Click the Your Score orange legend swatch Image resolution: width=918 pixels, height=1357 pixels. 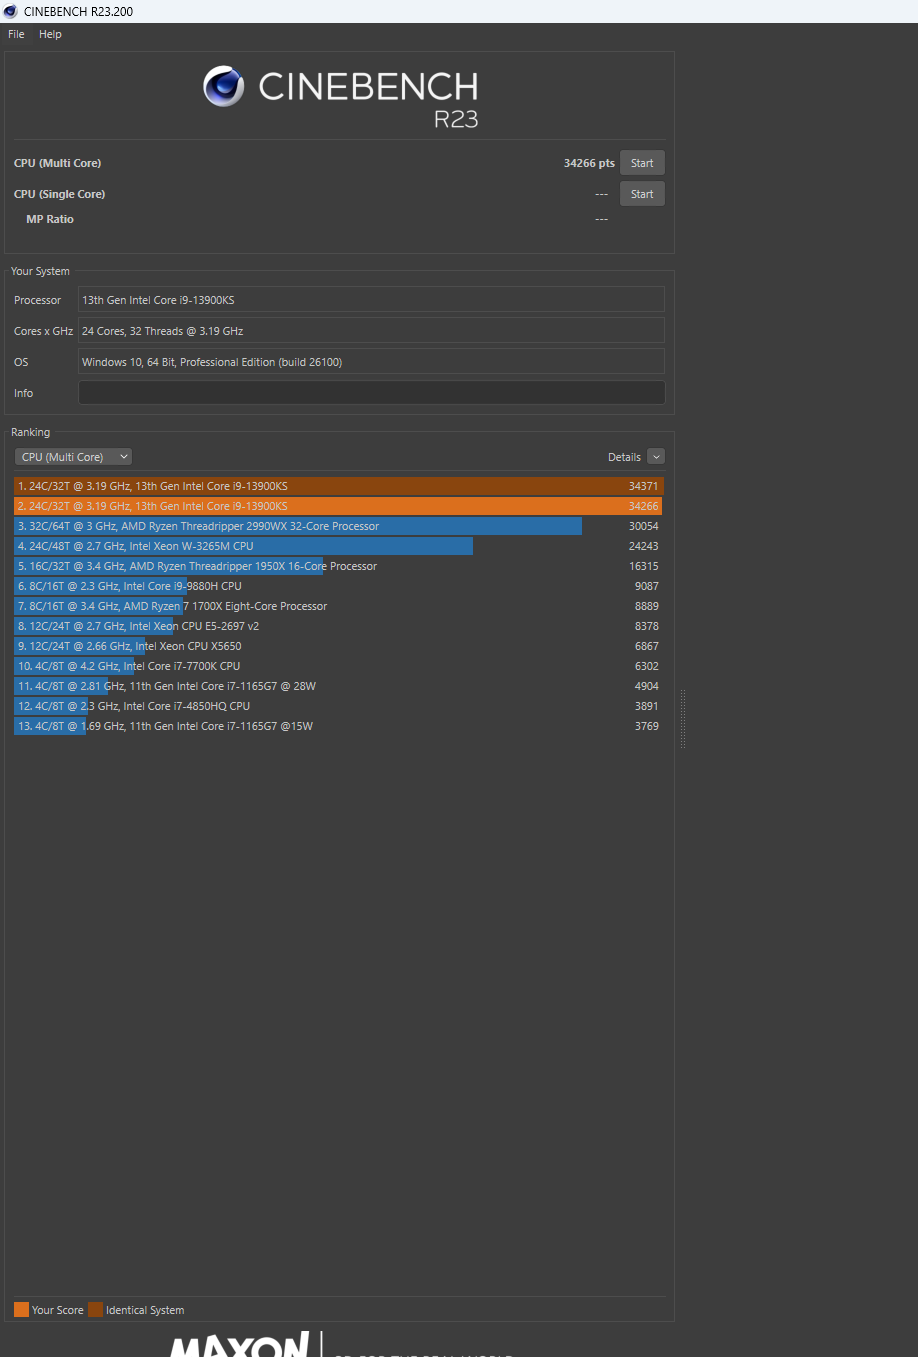[21, 1310]
